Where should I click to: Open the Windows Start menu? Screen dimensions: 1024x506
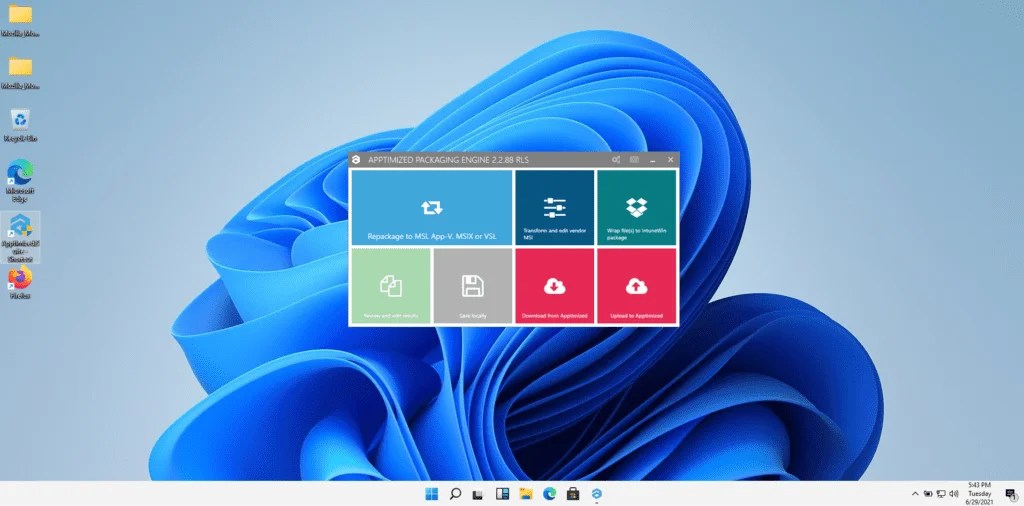pos(432,494)
